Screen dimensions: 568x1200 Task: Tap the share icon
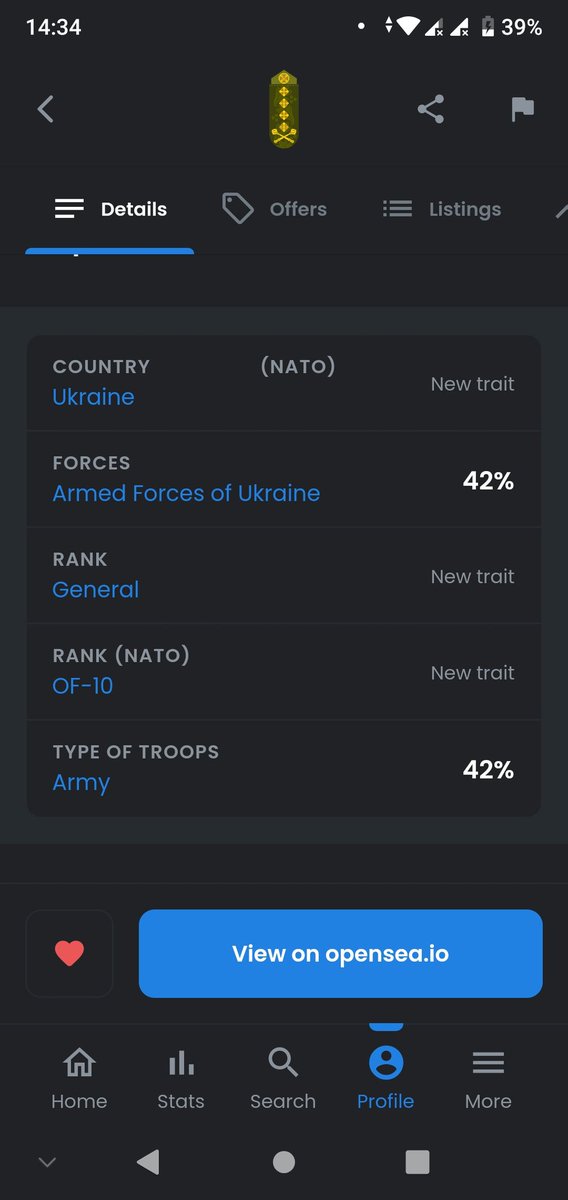(x=431, y=109)
